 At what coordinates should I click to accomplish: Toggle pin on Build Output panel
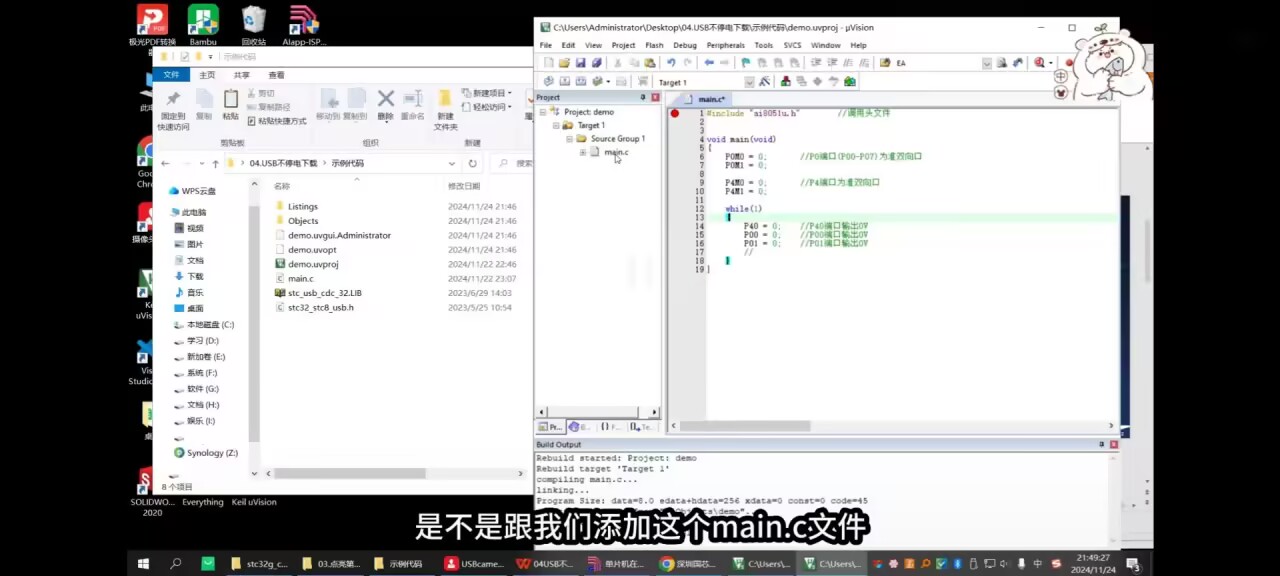coord(1102,444)
